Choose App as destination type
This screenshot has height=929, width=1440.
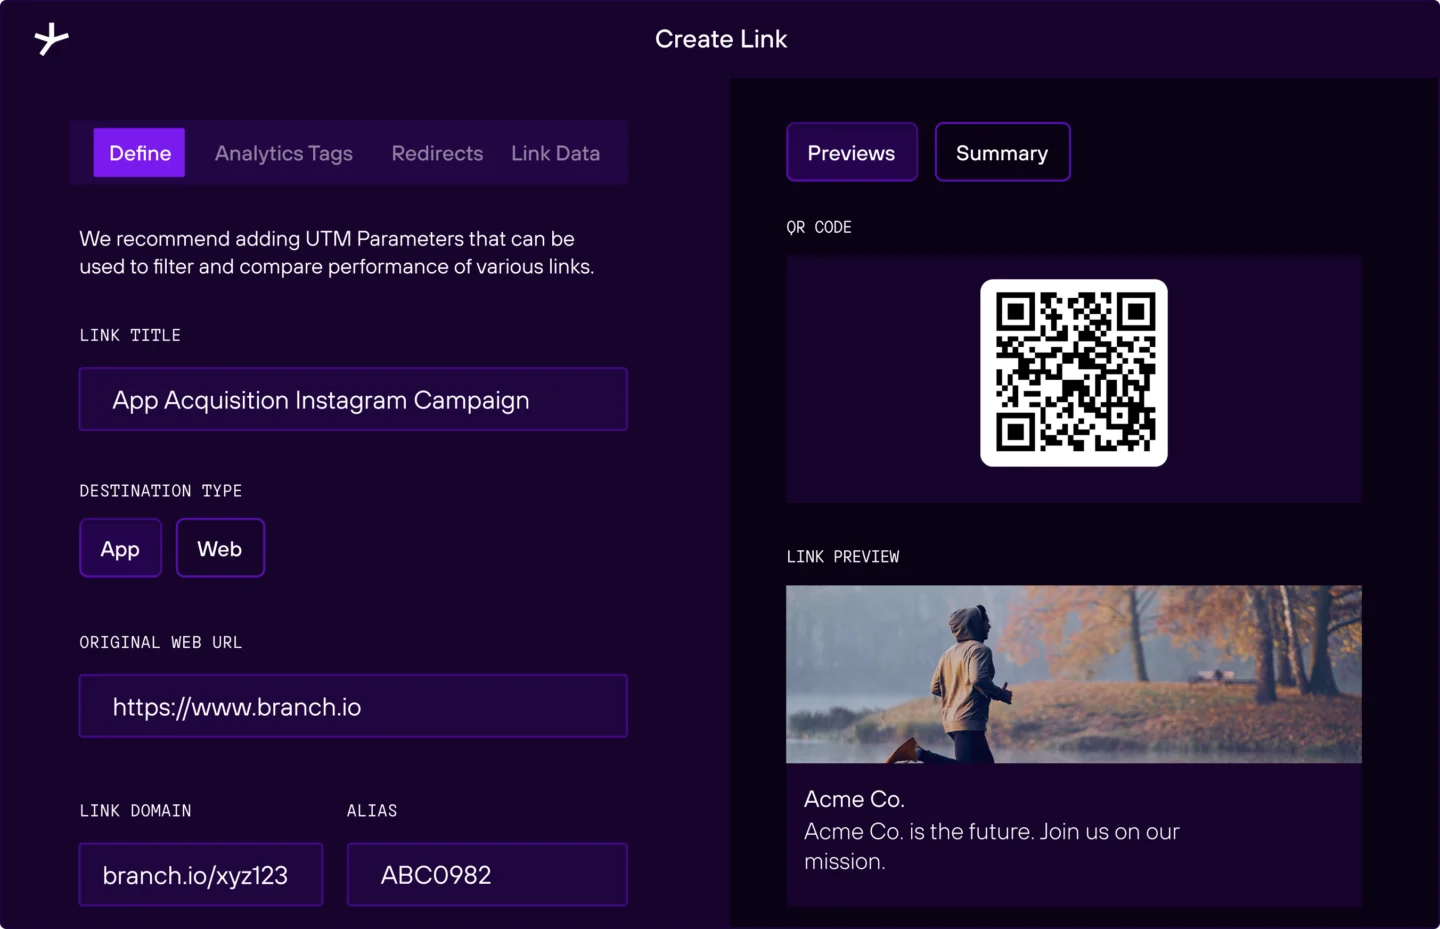coord(120,548)
